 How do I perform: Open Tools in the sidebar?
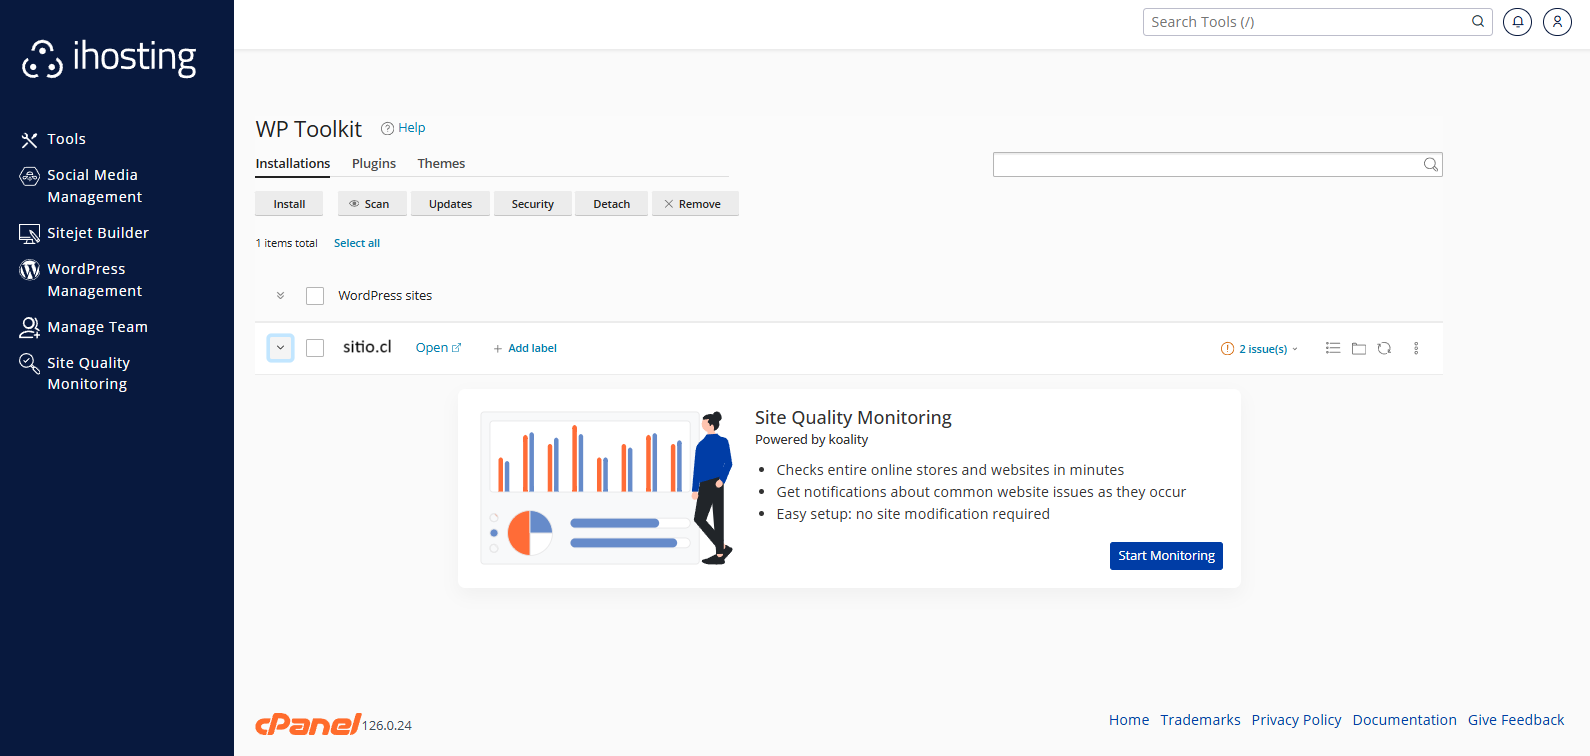point(66,139)
